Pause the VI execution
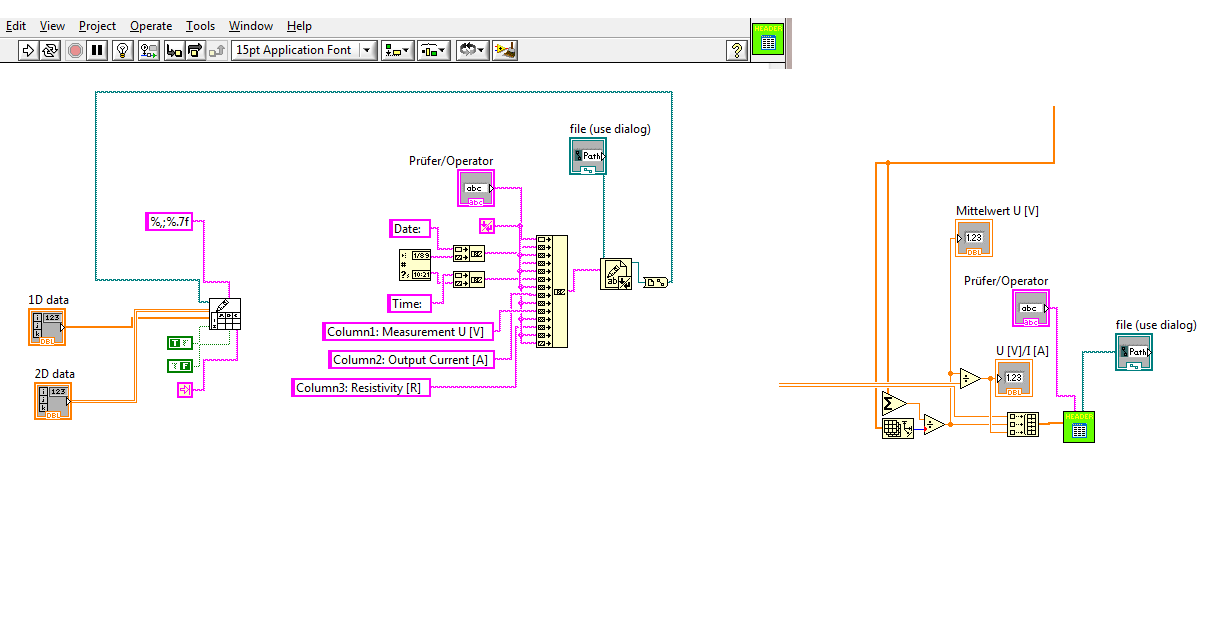Viewport: 1213px width, 630px height. 97,50
